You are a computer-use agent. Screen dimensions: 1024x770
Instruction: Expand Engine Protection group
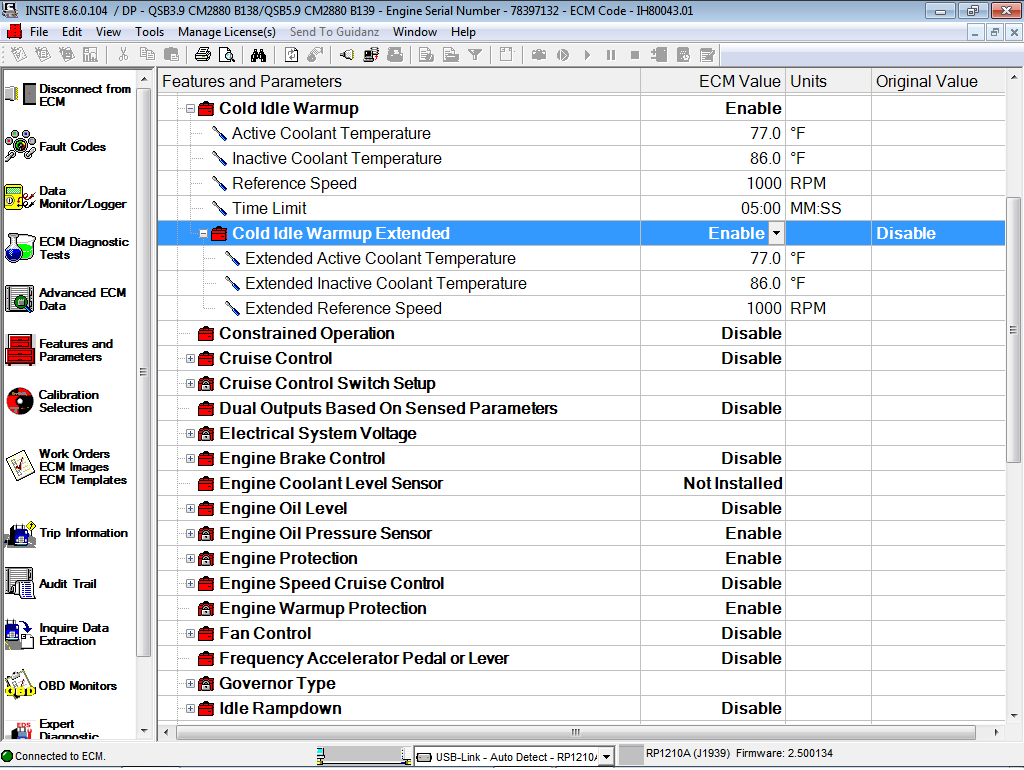tap(190, 558)
